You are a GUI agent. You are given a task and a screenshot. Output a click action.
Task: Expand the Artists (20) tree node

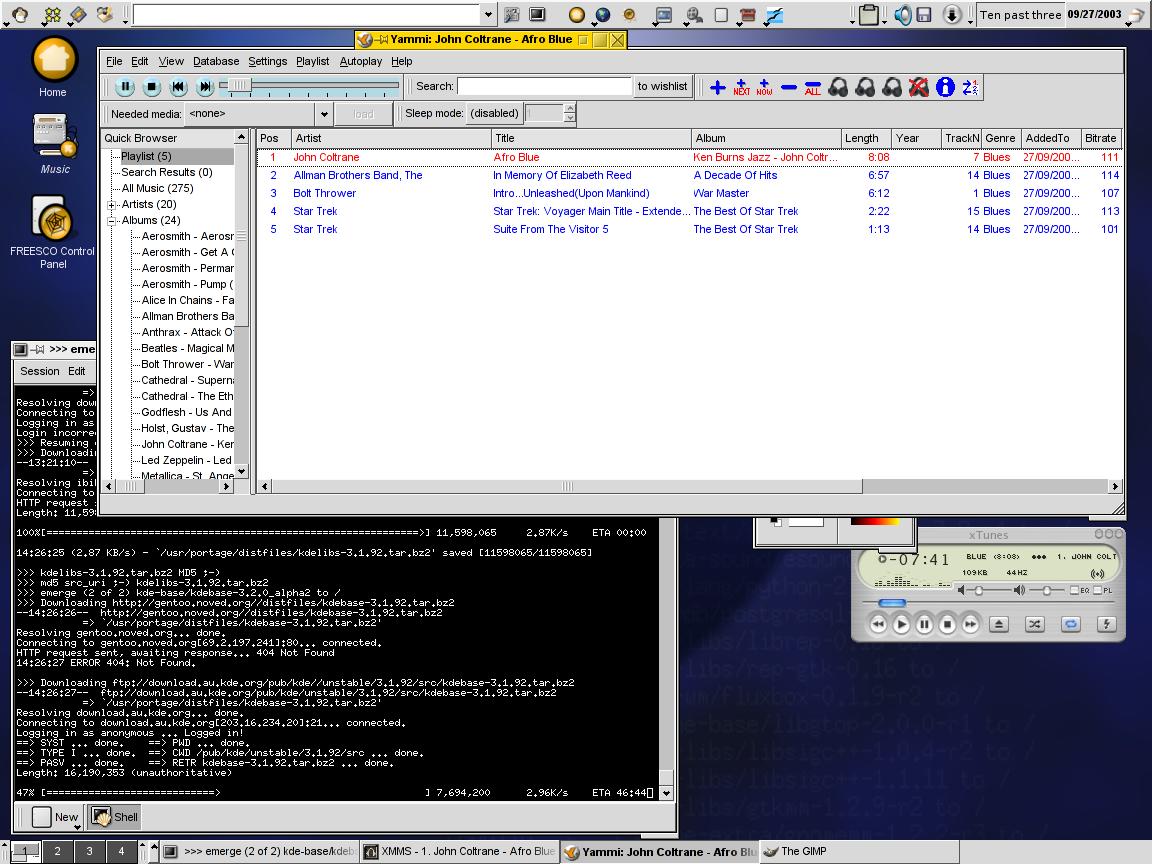112,204
